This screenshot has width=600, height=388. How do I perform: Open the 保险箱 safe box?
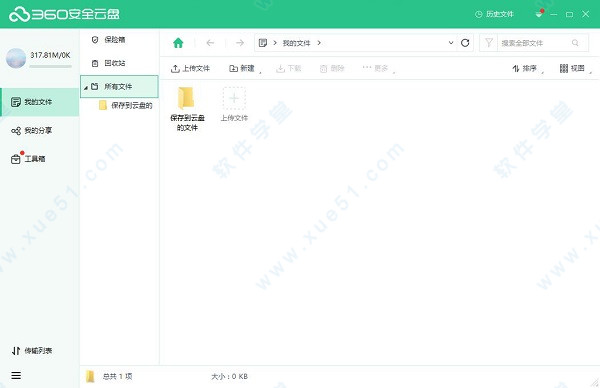[109, 40]
